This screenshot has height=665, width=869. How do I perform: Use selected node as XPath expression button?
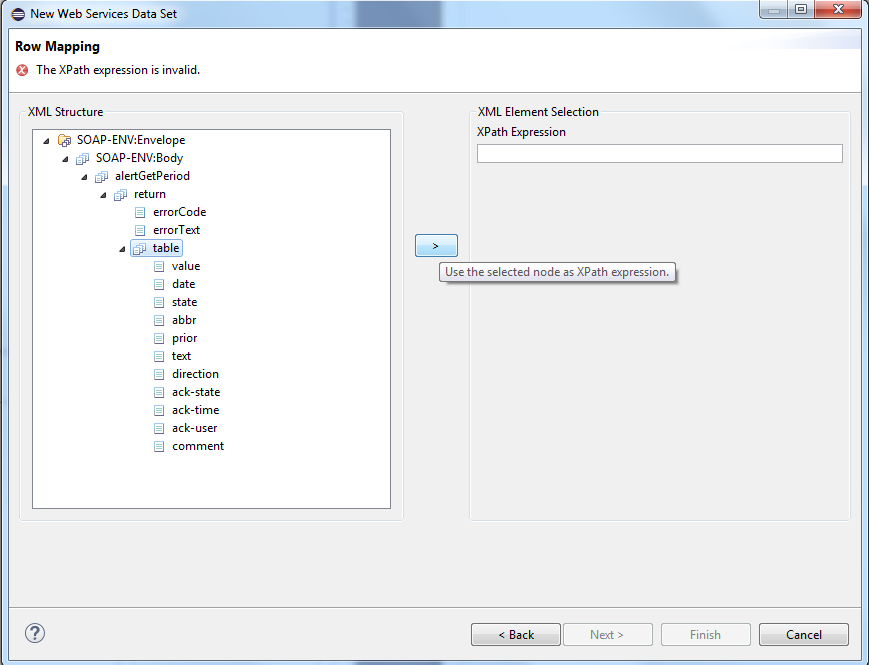tap(436, 245)
